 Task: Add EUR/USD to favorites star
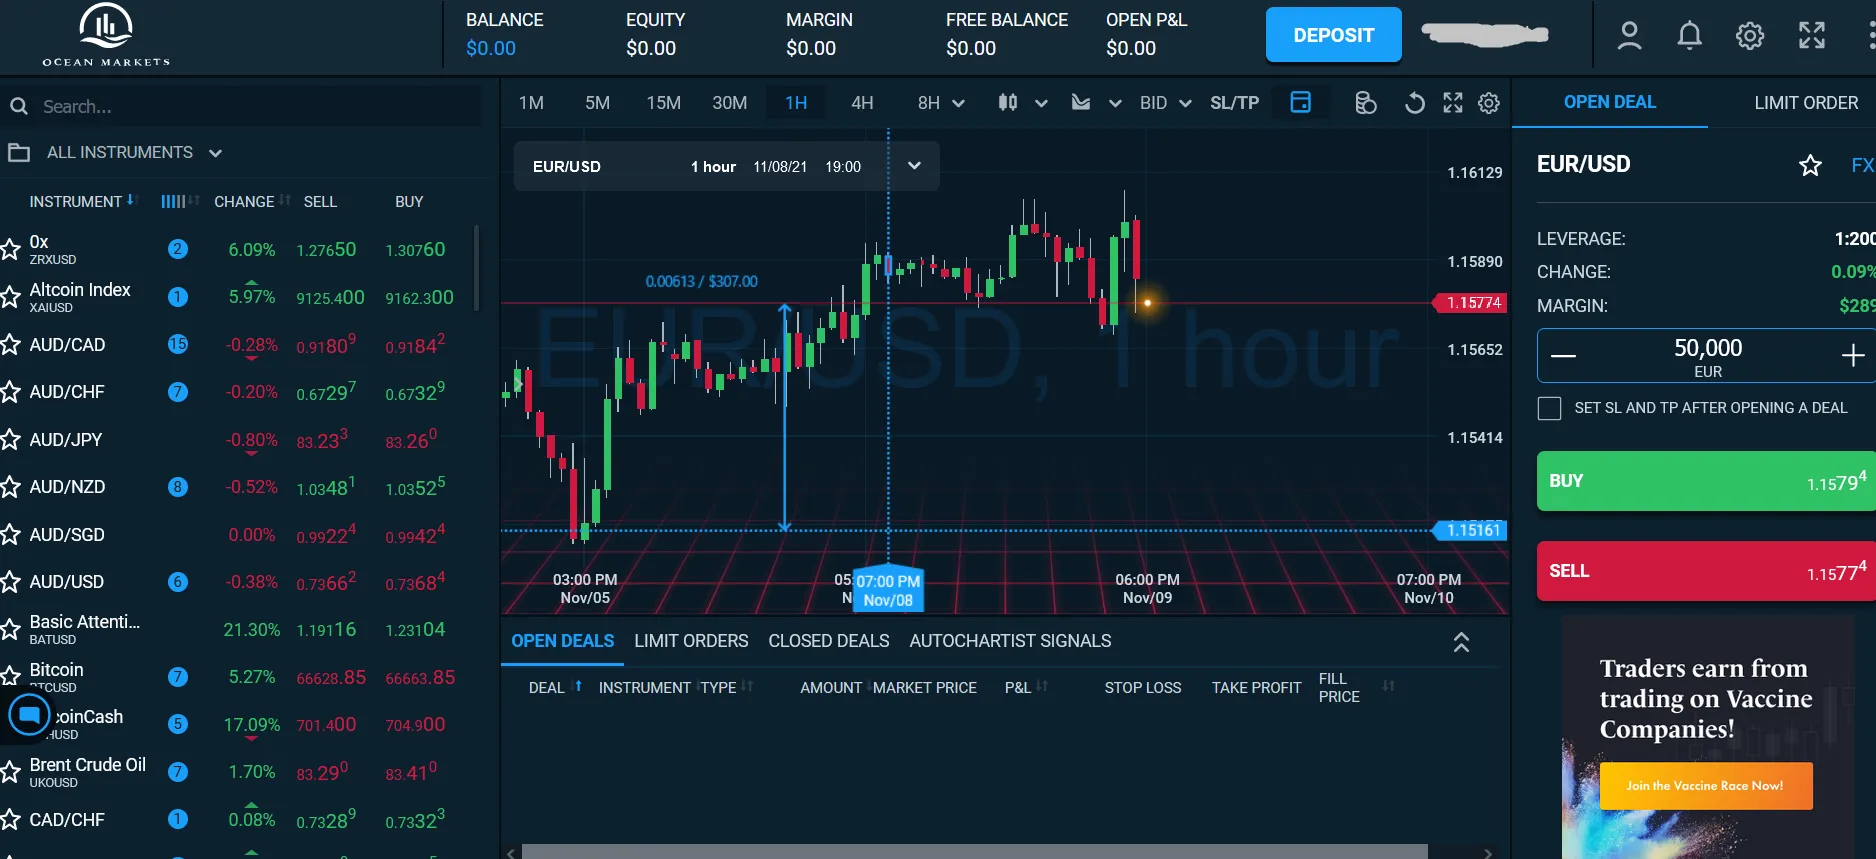tap(1810, 165)
